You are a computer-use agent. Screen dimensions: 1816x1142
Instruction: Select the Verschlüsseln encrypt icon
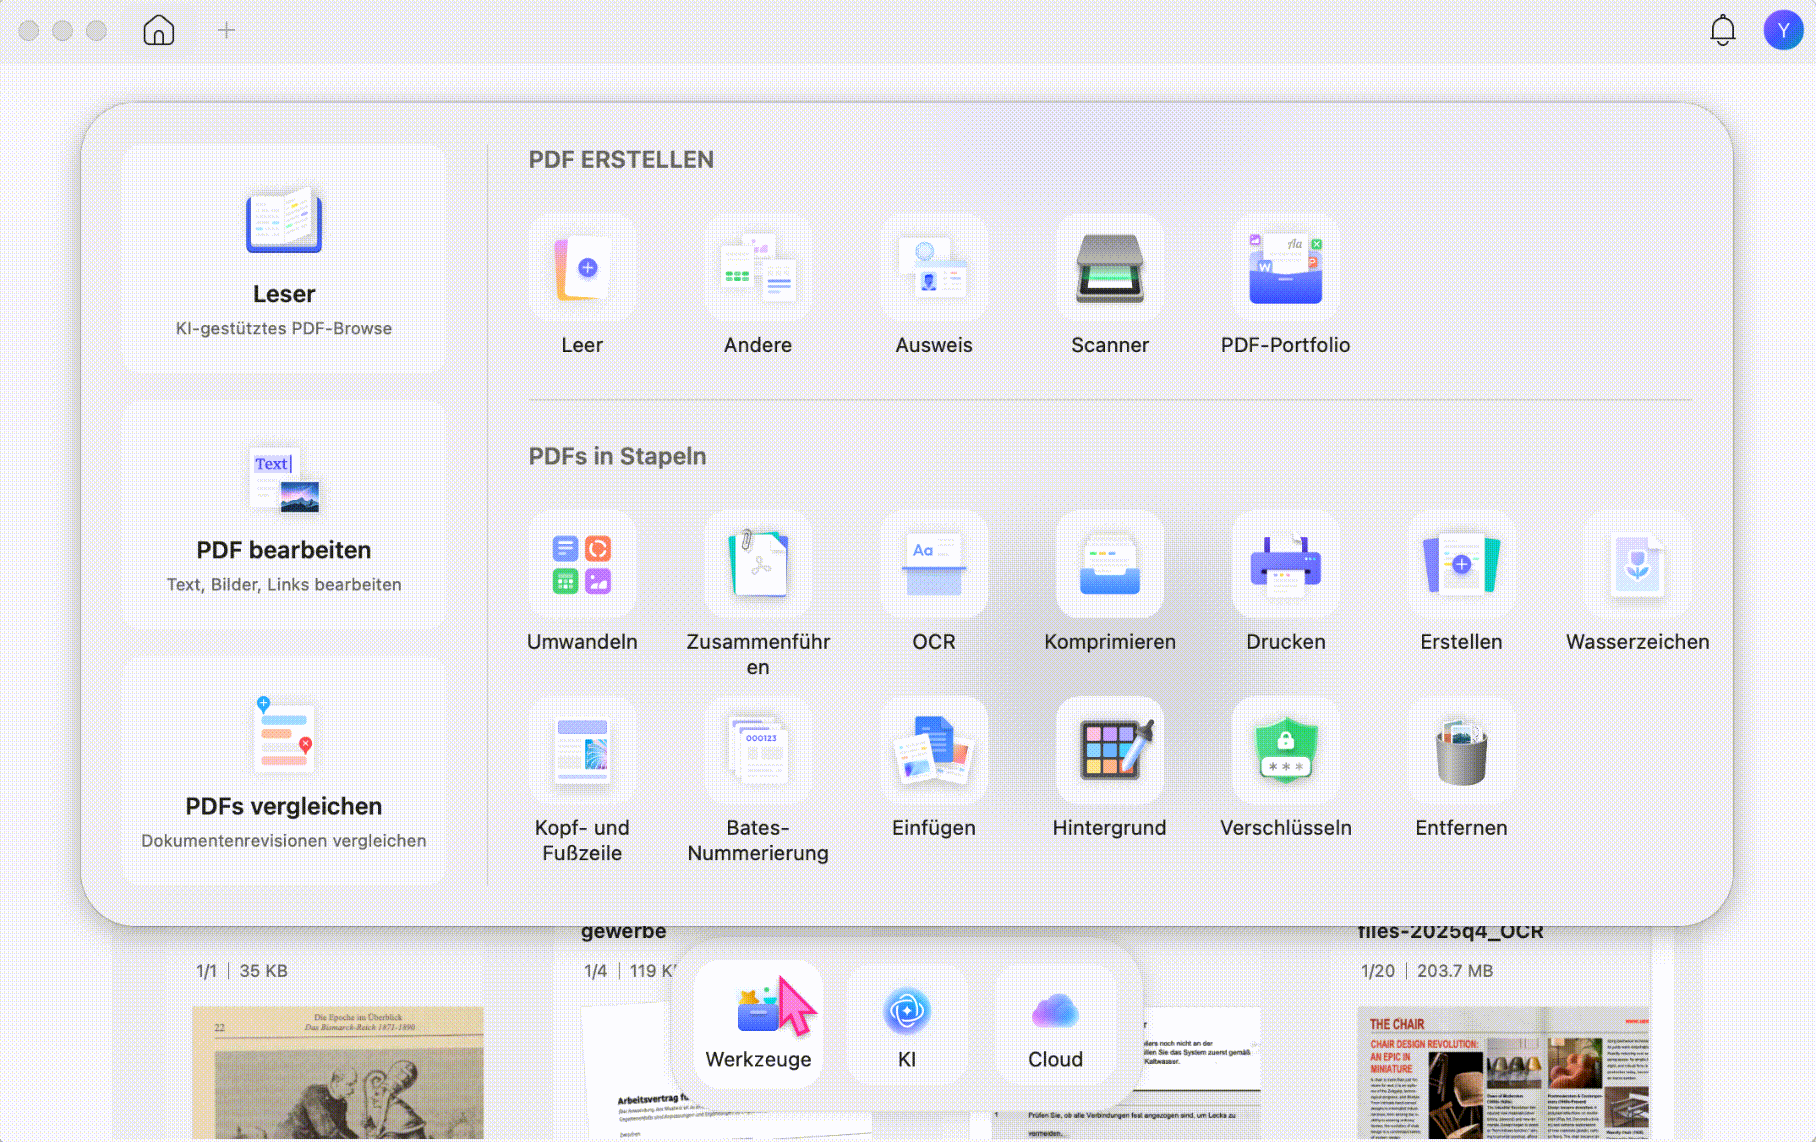1286,750
